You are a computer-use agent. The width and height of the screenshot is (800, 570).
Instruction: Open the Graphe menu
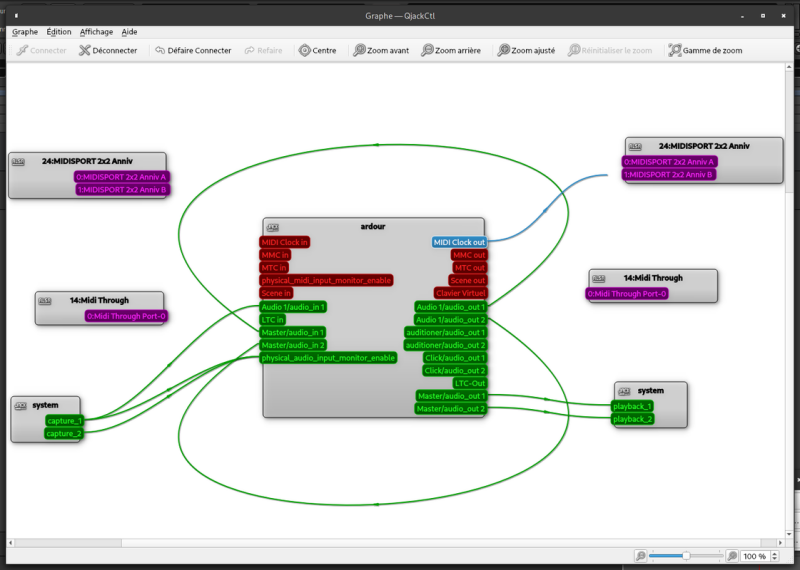(x=25, y=32)
